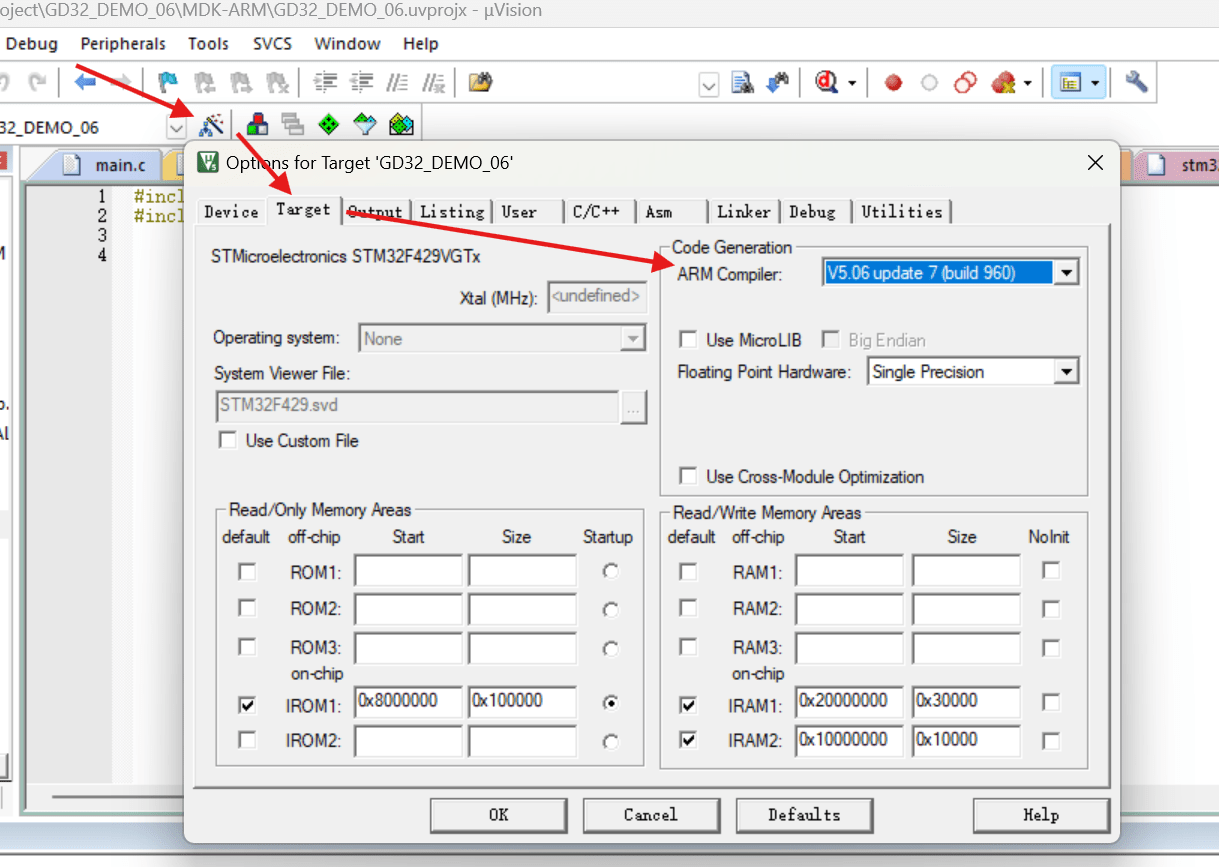Image resolution: width=1219 pixels, height=867 pixels.
Task: Click the Redo arrow icon
Action: point(37,82)
